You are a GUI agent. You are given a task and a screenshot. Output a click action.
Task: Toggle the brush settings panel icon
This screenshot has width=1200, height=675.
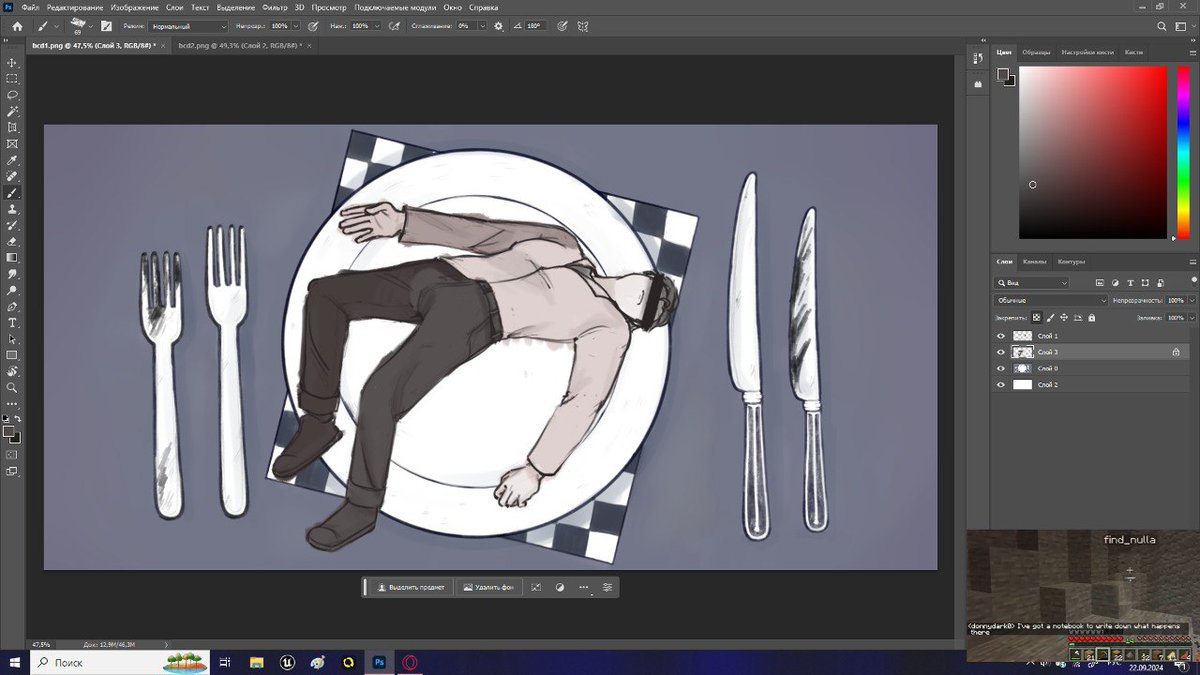105,26
